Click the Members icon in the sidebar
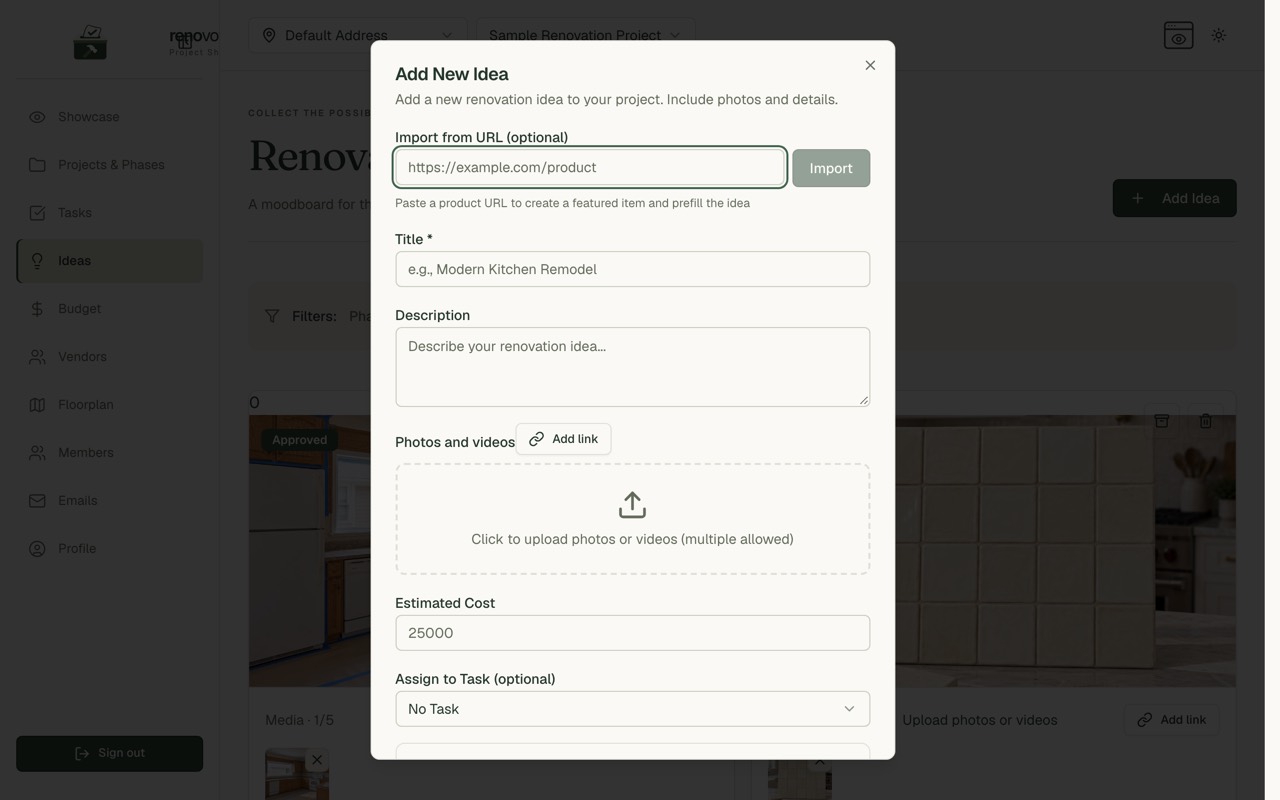 (37, 453)
